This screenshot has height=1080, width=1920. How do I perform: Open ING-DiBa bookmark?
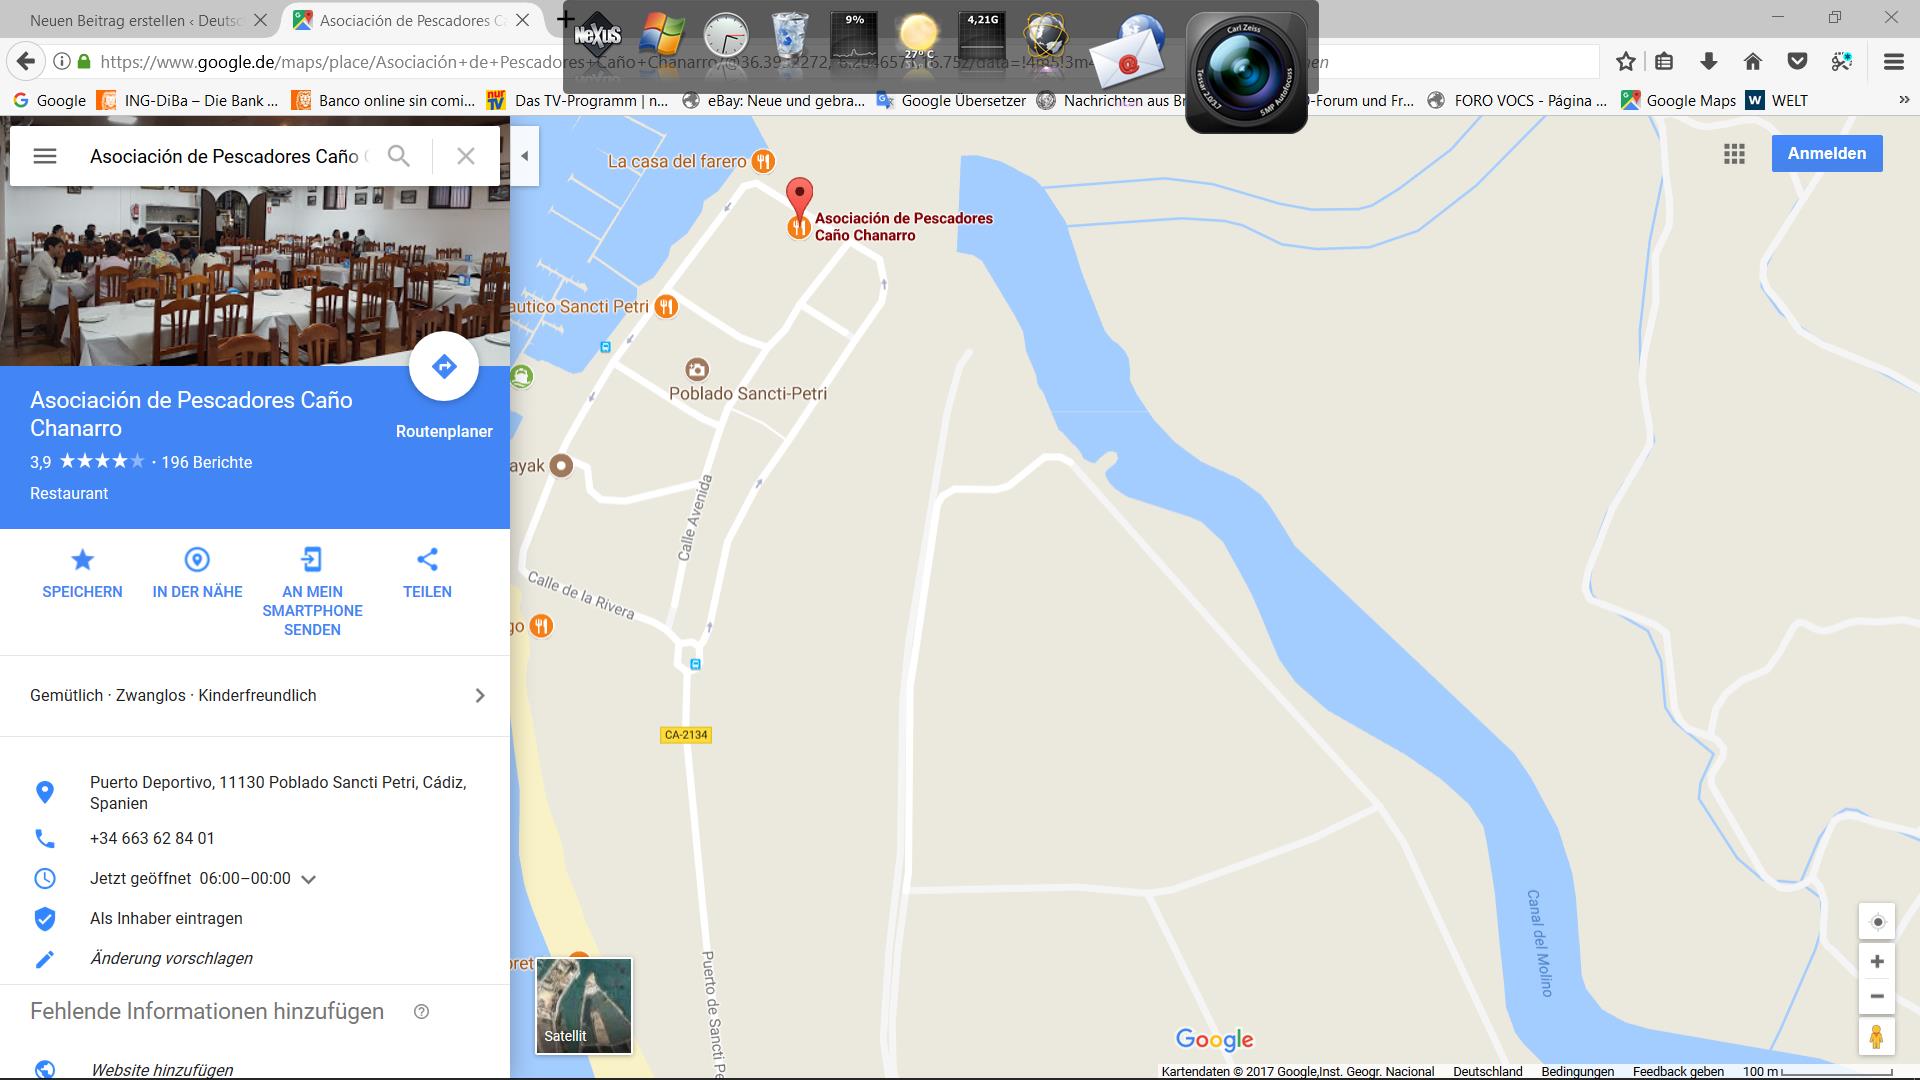point(188,100)
